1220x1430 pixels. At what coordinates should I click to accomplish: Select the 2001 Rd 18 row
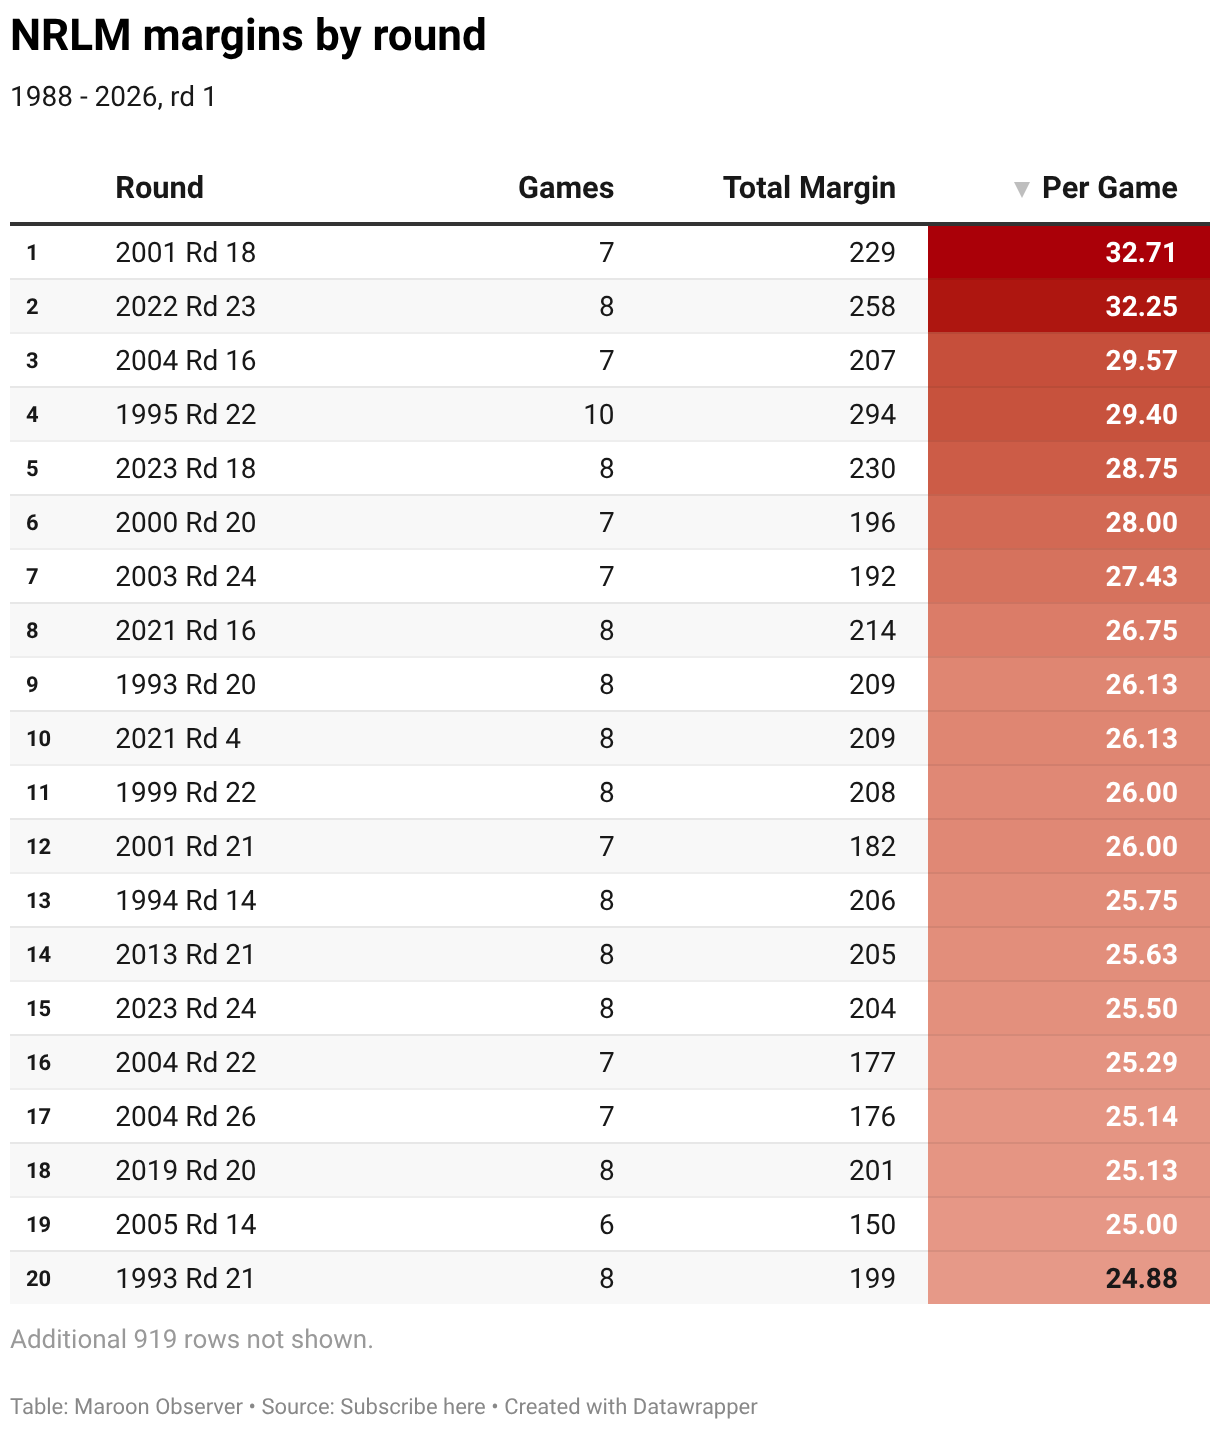click(x=610, y=252)
